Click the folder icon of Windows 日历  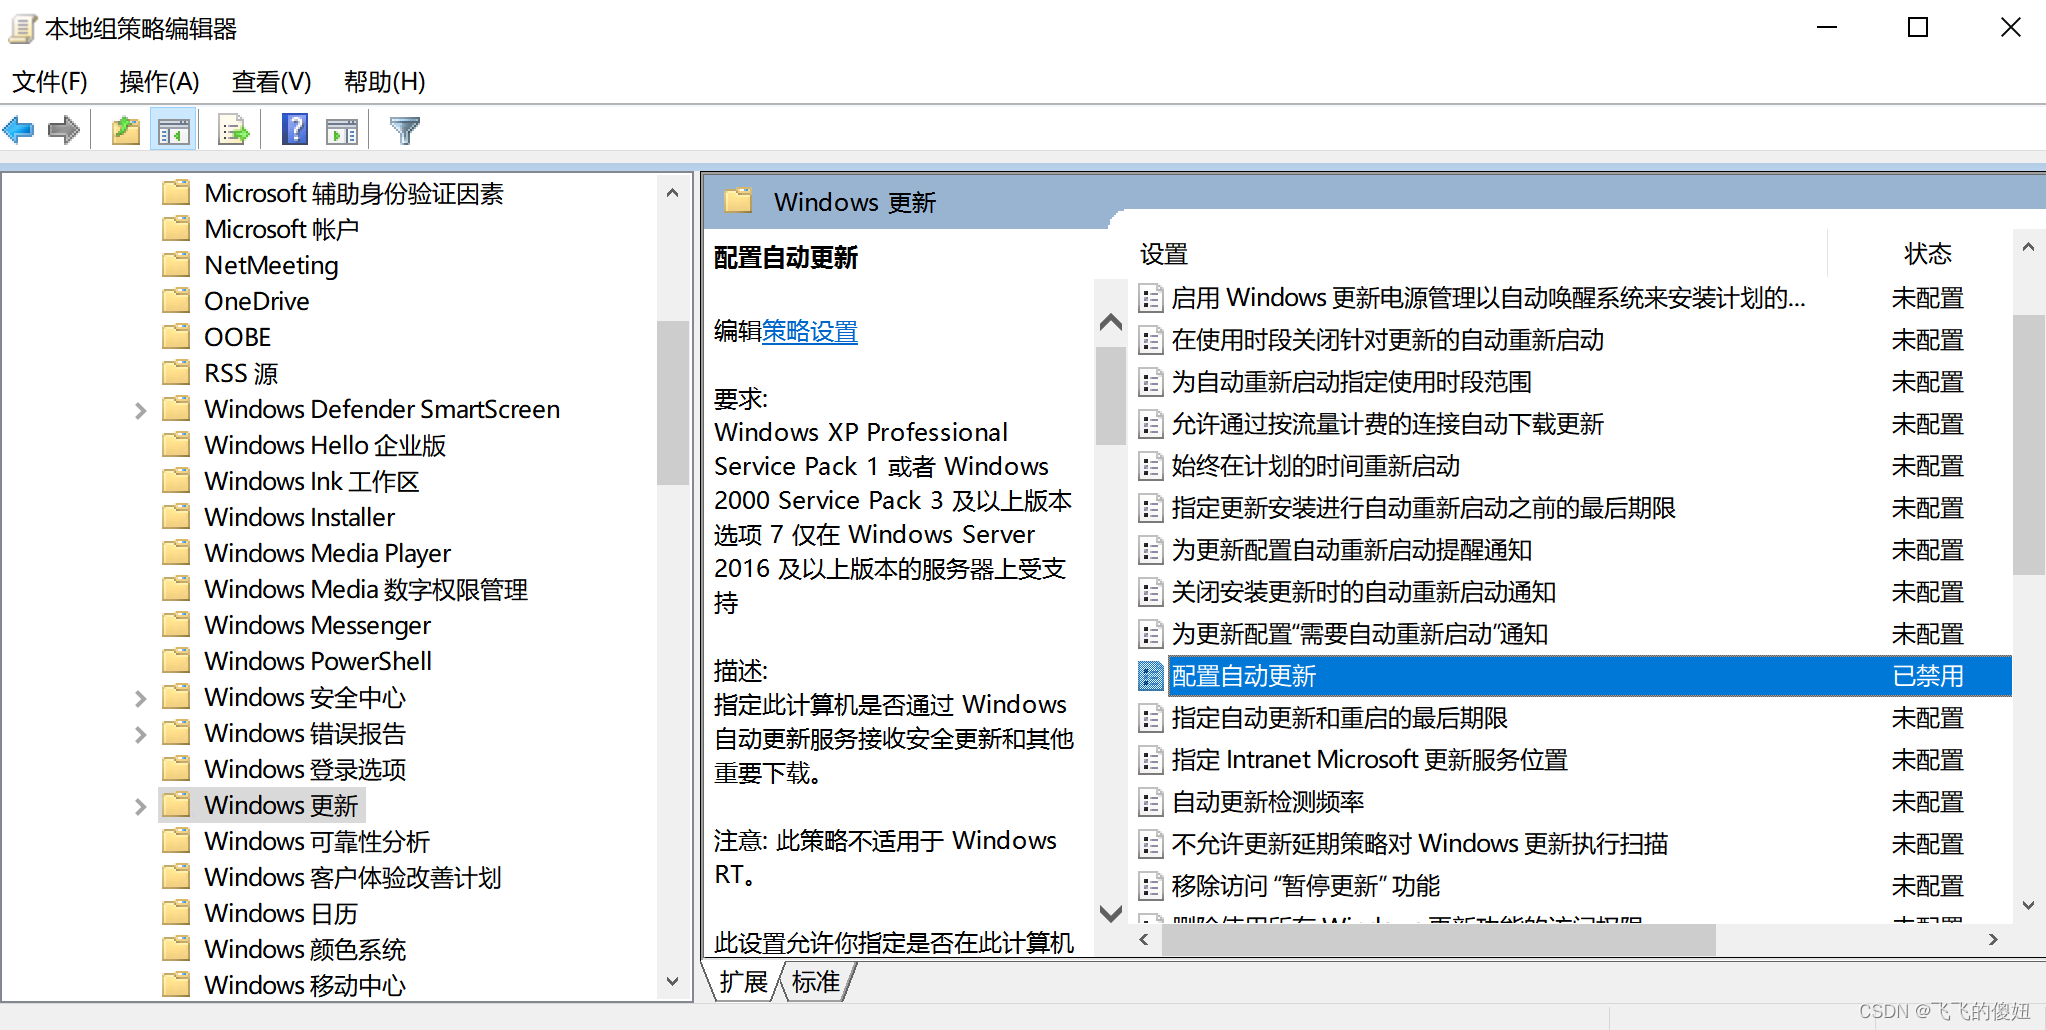coord(176,913)
